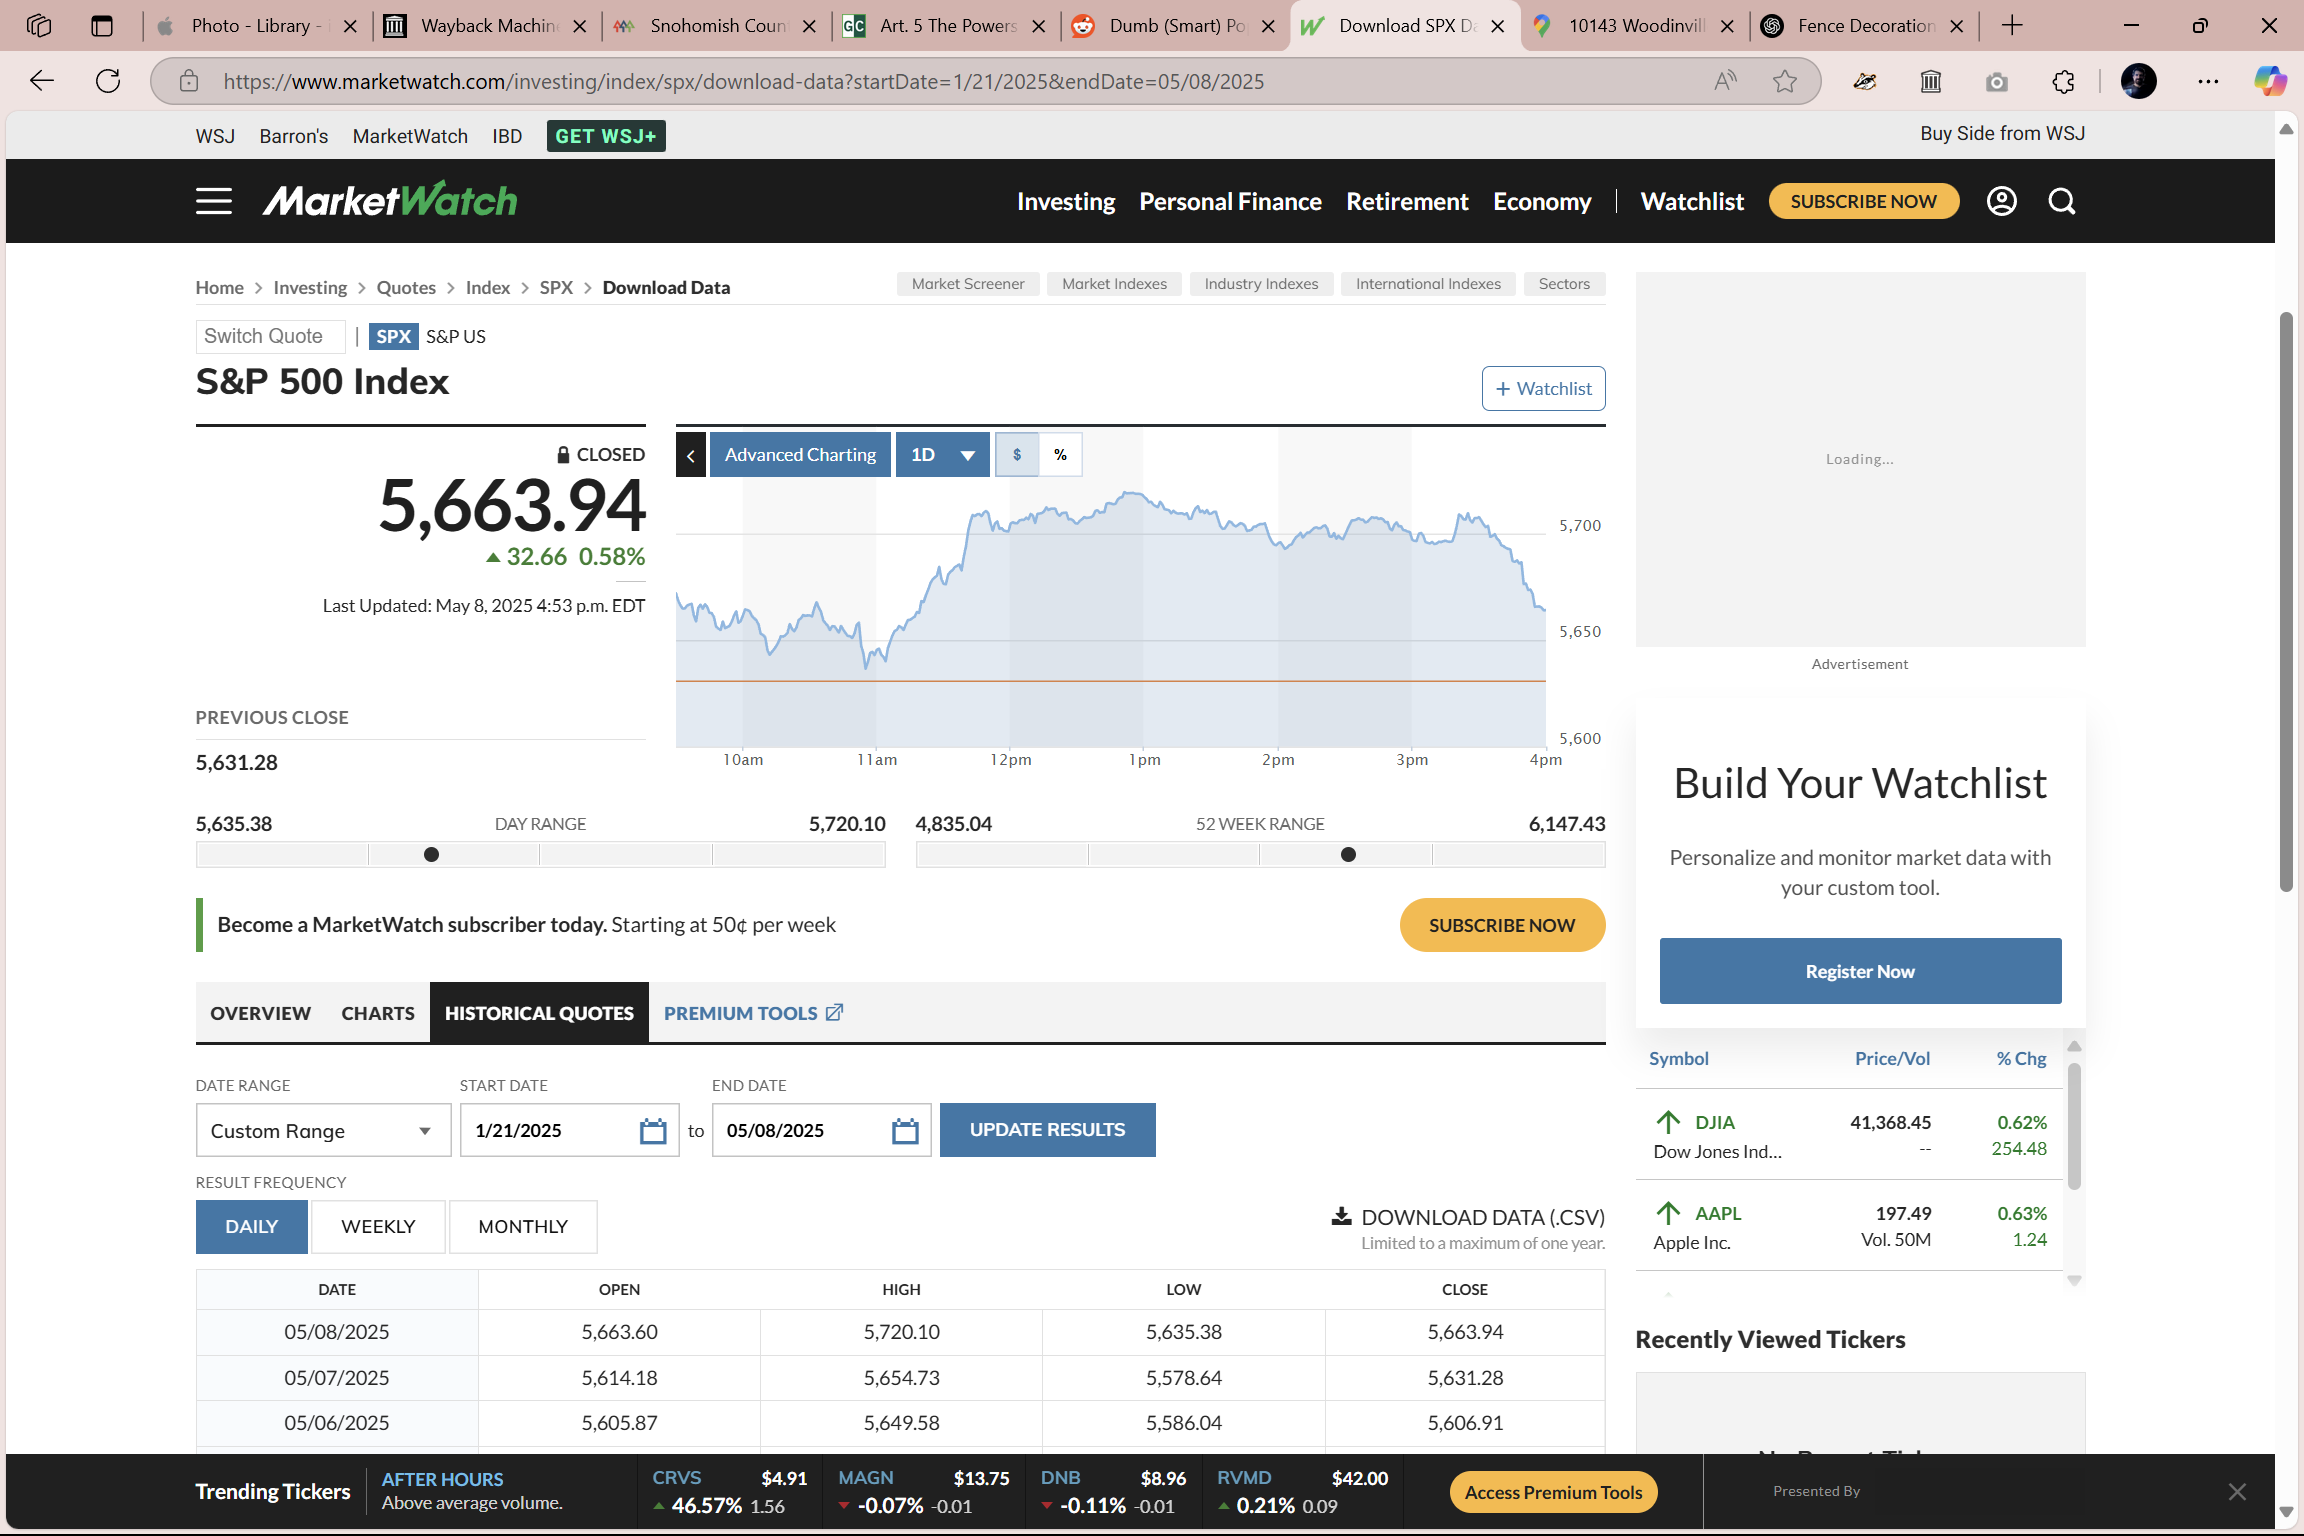Click Register Now button
The width and height of the screenshot is (2304, 1536).
point(1860,971)
